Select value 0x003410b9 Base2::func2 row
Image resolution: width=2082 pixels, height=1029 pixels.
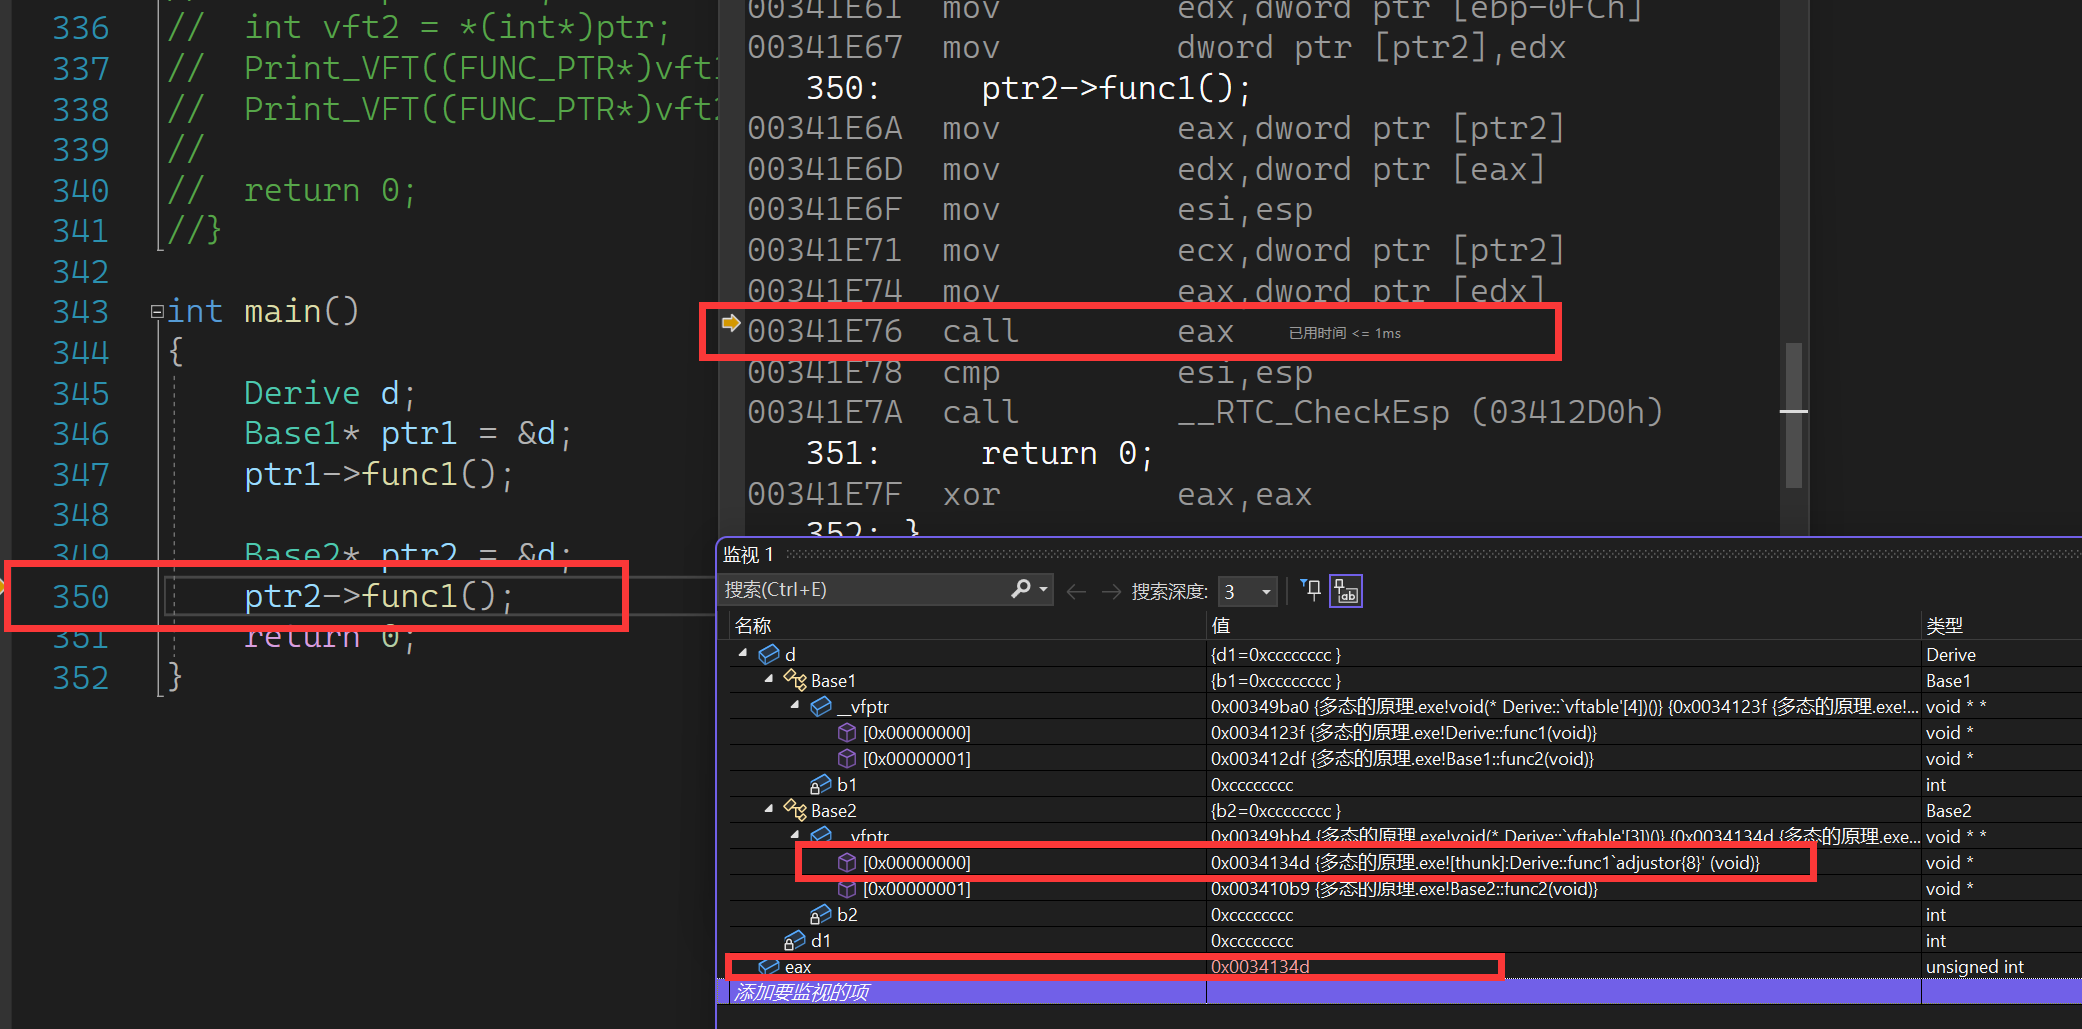1404,888
